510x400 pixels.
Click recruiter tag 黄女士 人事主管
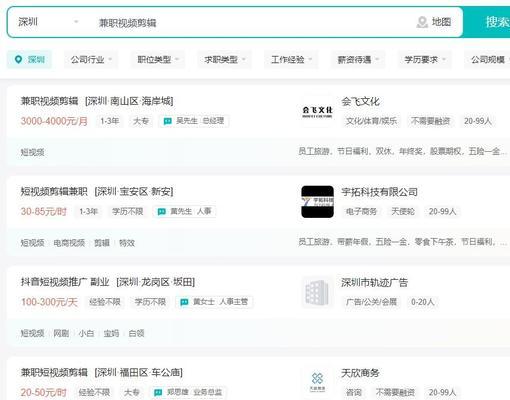[214, 302]
